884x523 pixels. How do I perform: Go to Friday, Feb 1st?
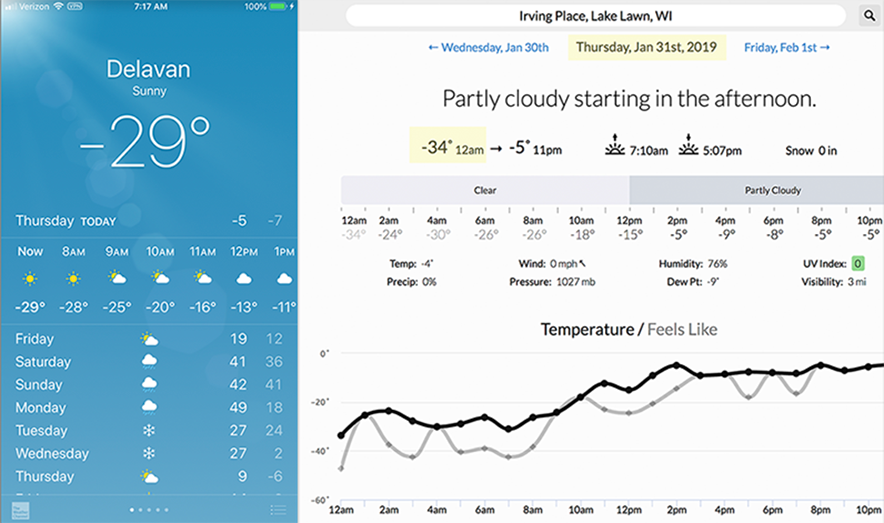click(x=787, y=47)
